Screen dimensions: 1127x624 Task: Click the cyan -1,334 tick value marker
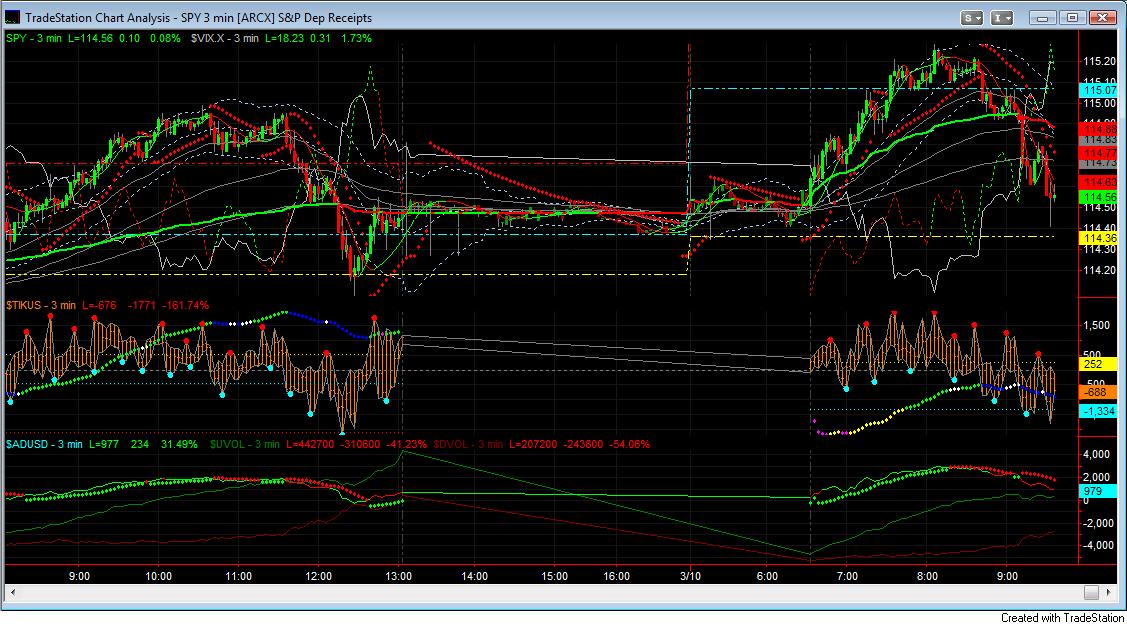[x=1099, y=410]
